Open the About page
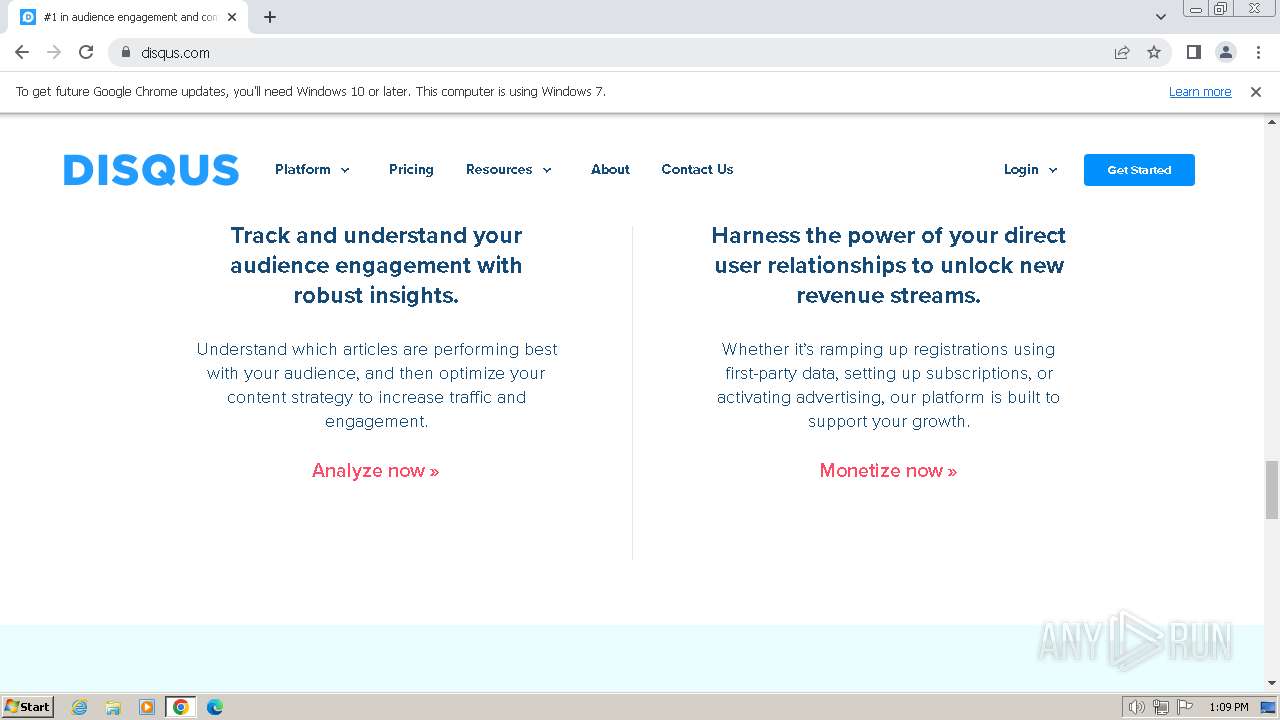Viewport: 1280px width, 720px height. (610, 169)
